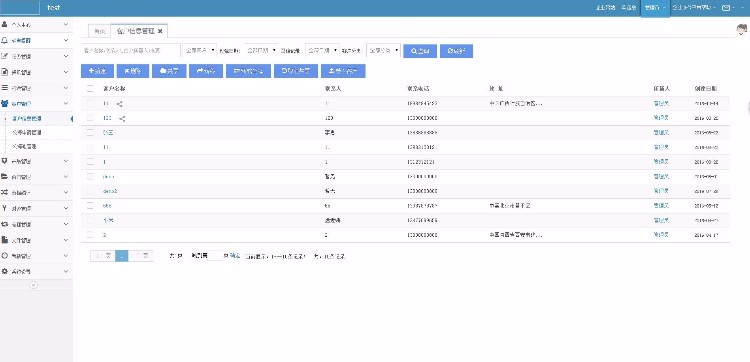Close the 客户信息管理 tab with its X
The width and height of the screenshot is (750, 362).
(160, 31)
